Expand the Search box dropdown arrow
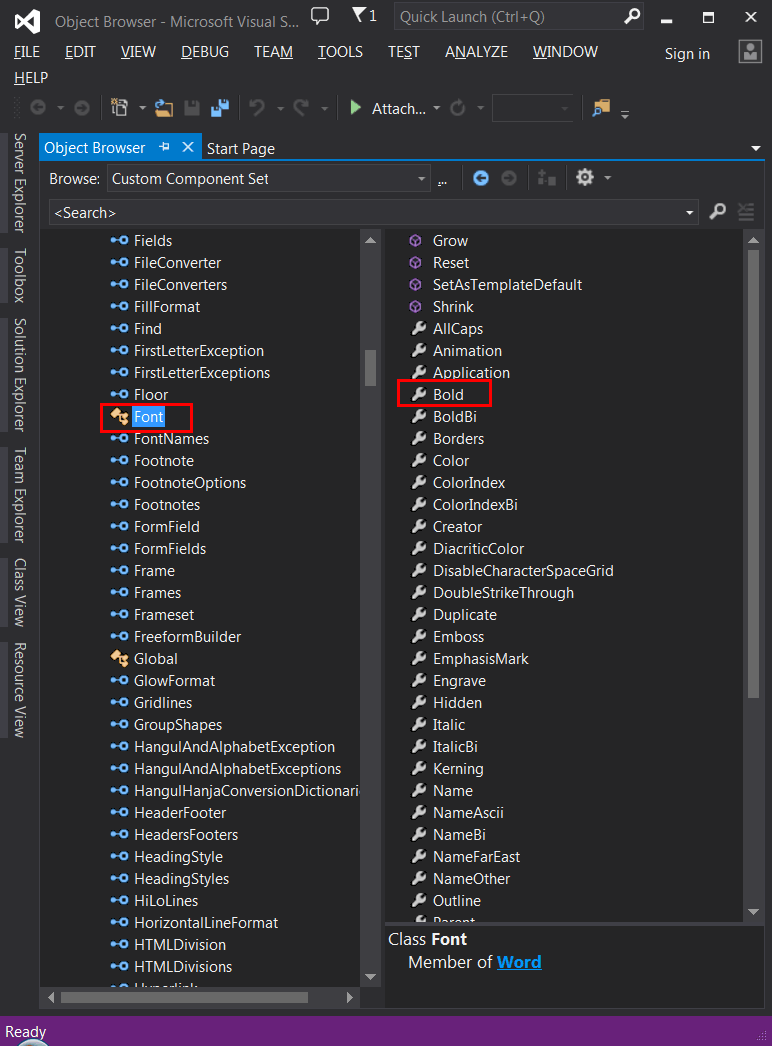 (x=689, y=213)
